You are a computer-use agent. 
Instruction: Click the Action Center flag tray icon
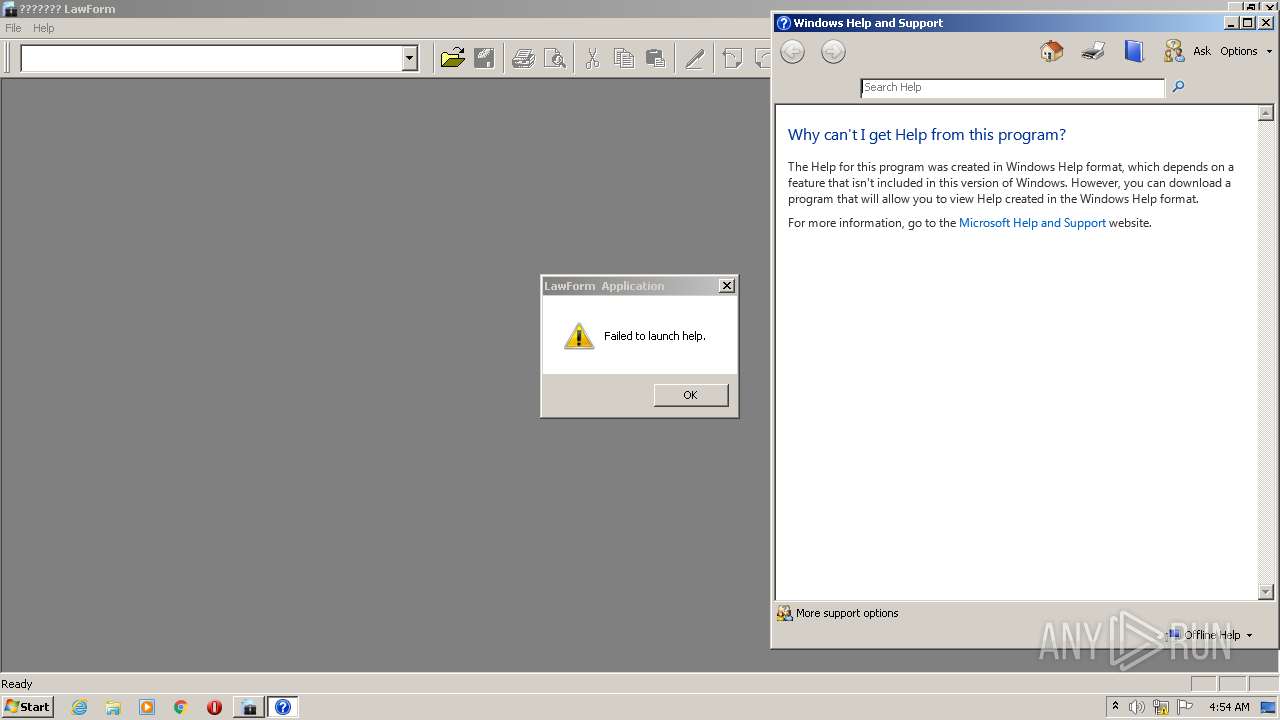click(1185, 707)
